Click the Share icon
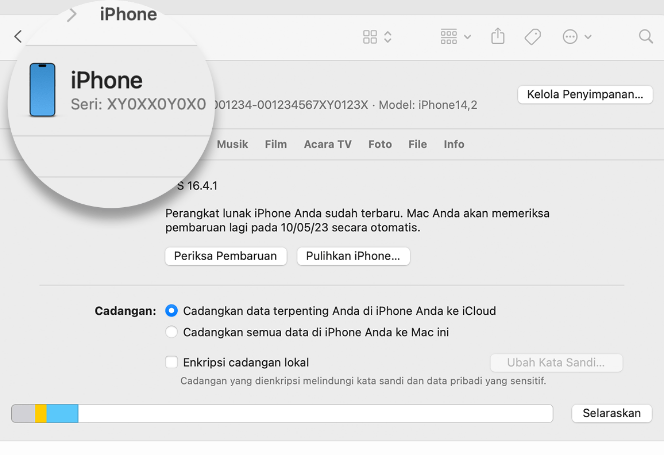Image resolution: width=664 pixels, height=455 pixels. (x=498, y=36)
